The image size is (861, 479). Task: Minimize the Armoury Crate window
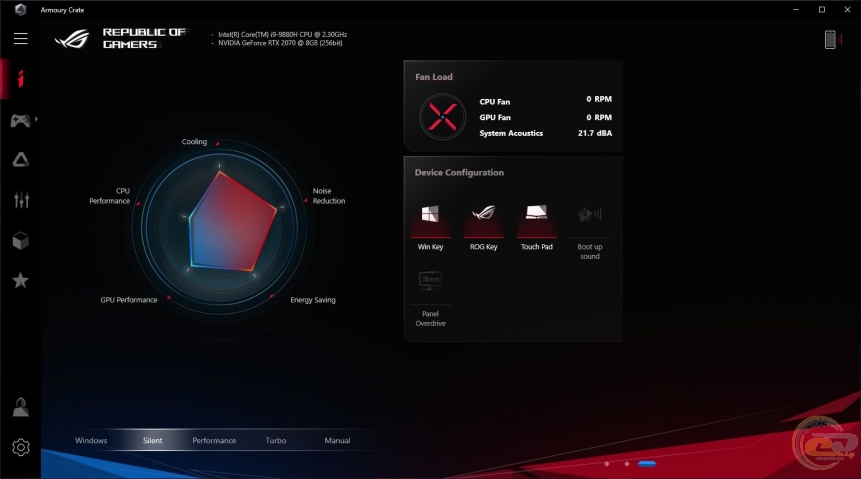coord(796,9)
